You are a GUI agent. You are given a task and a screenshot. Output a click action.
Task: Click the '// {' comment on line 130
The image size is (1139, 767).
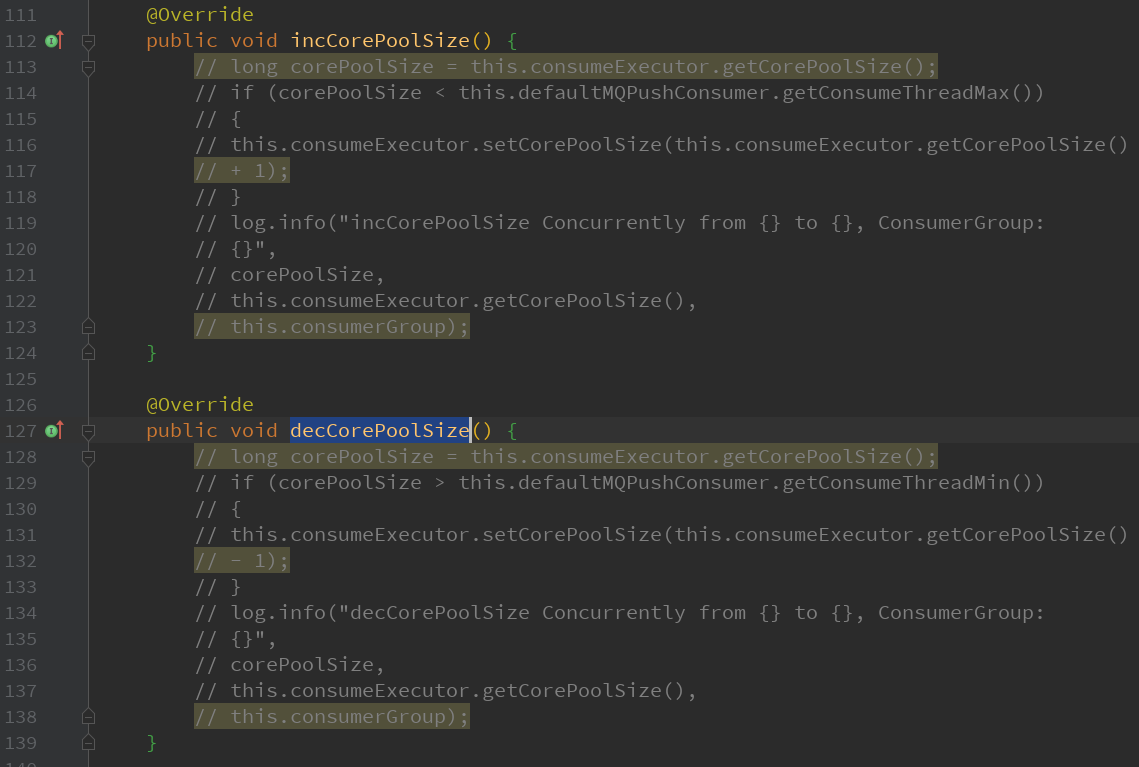point(218,509)
